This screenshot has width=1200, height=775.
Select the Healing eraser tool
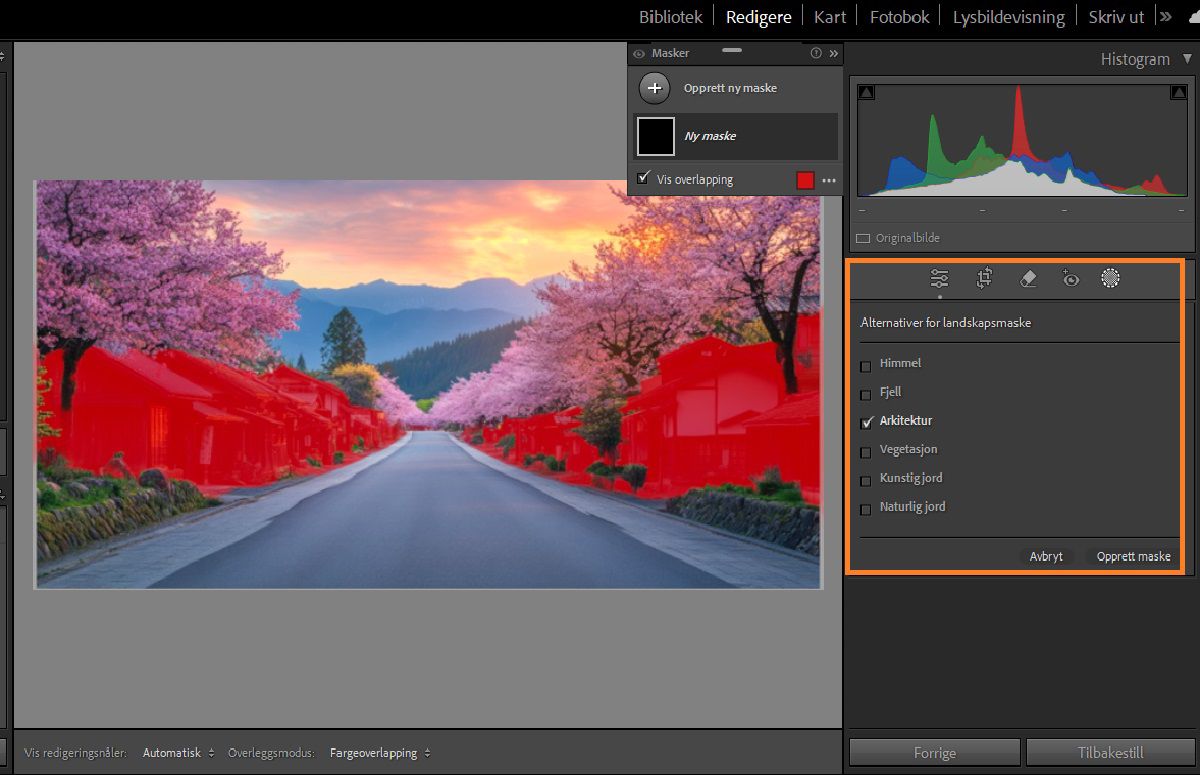1027,279
